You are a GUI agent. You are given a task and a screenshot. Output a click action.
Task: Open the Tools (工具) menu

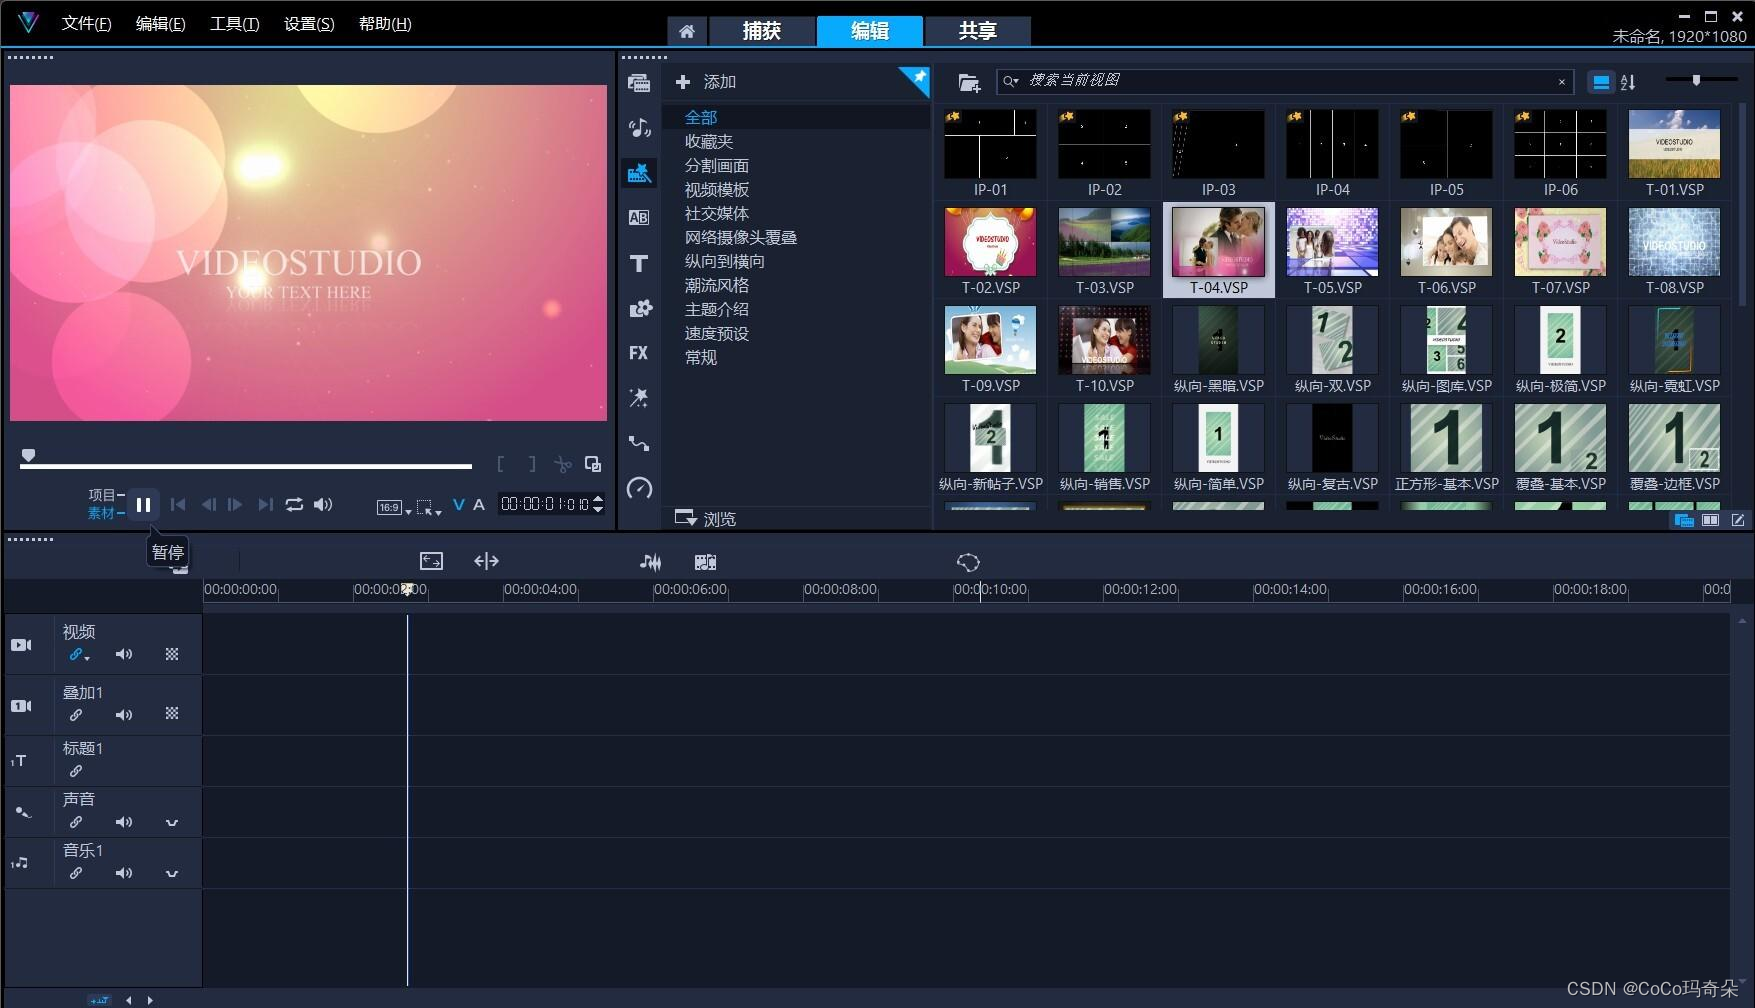pos(234,24)
